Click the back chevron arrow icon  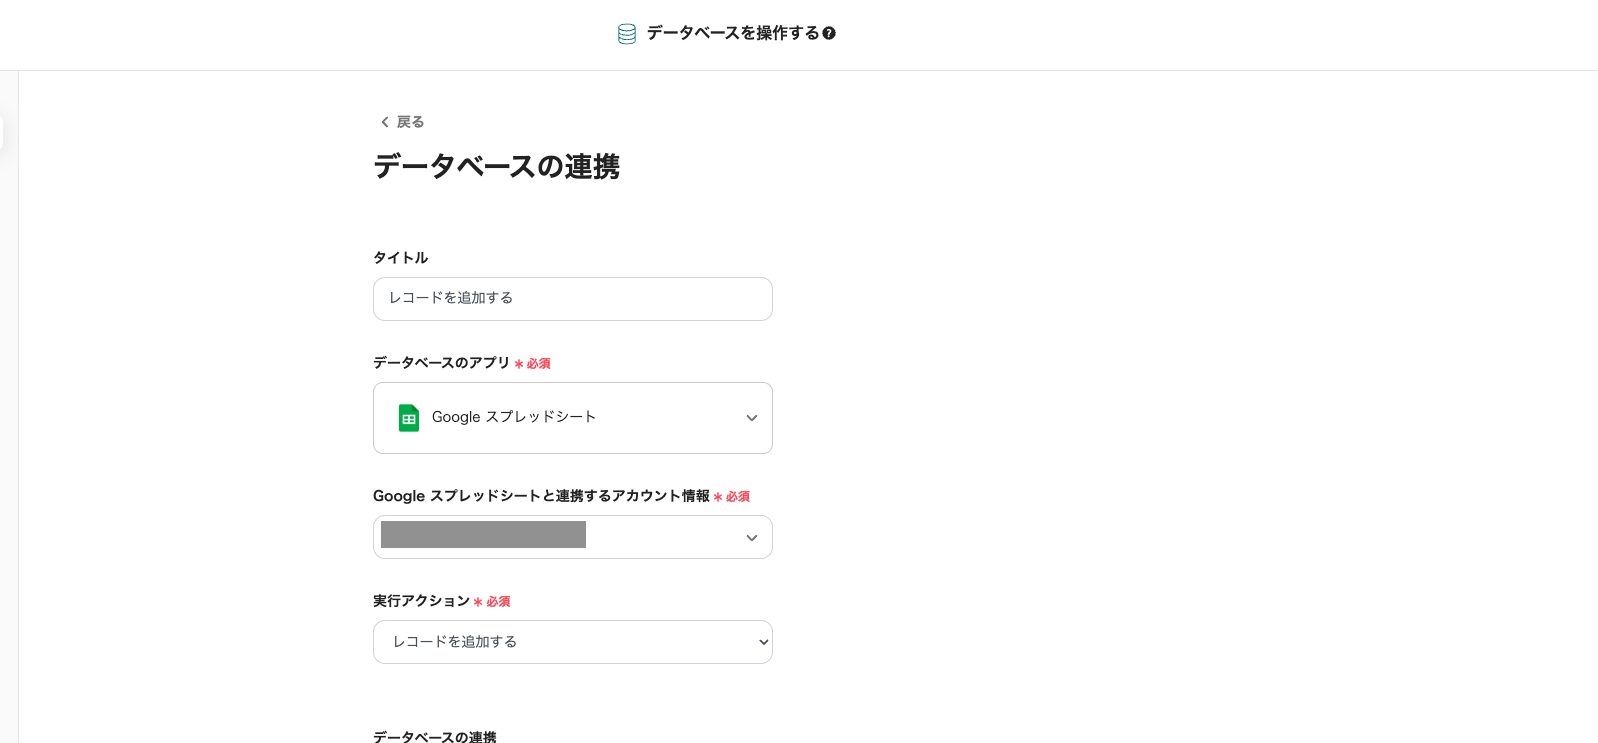coord(384,122)
